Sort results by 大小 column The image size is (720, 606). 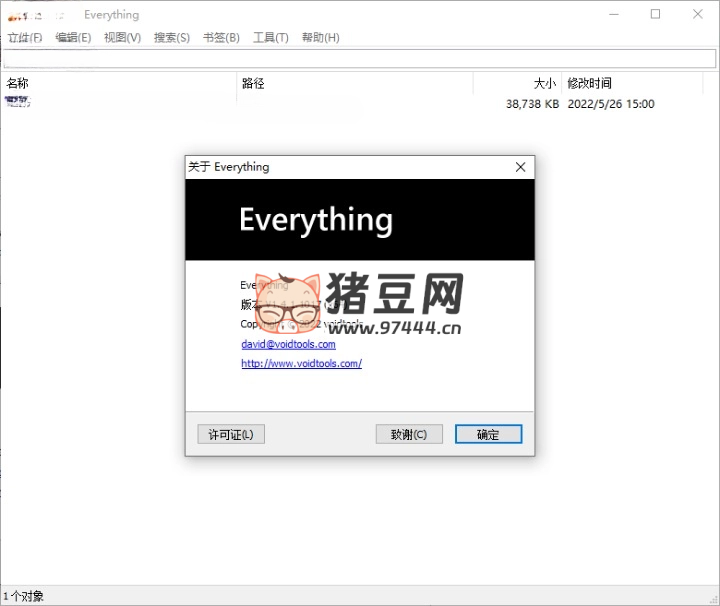click(x=517, y=83)
